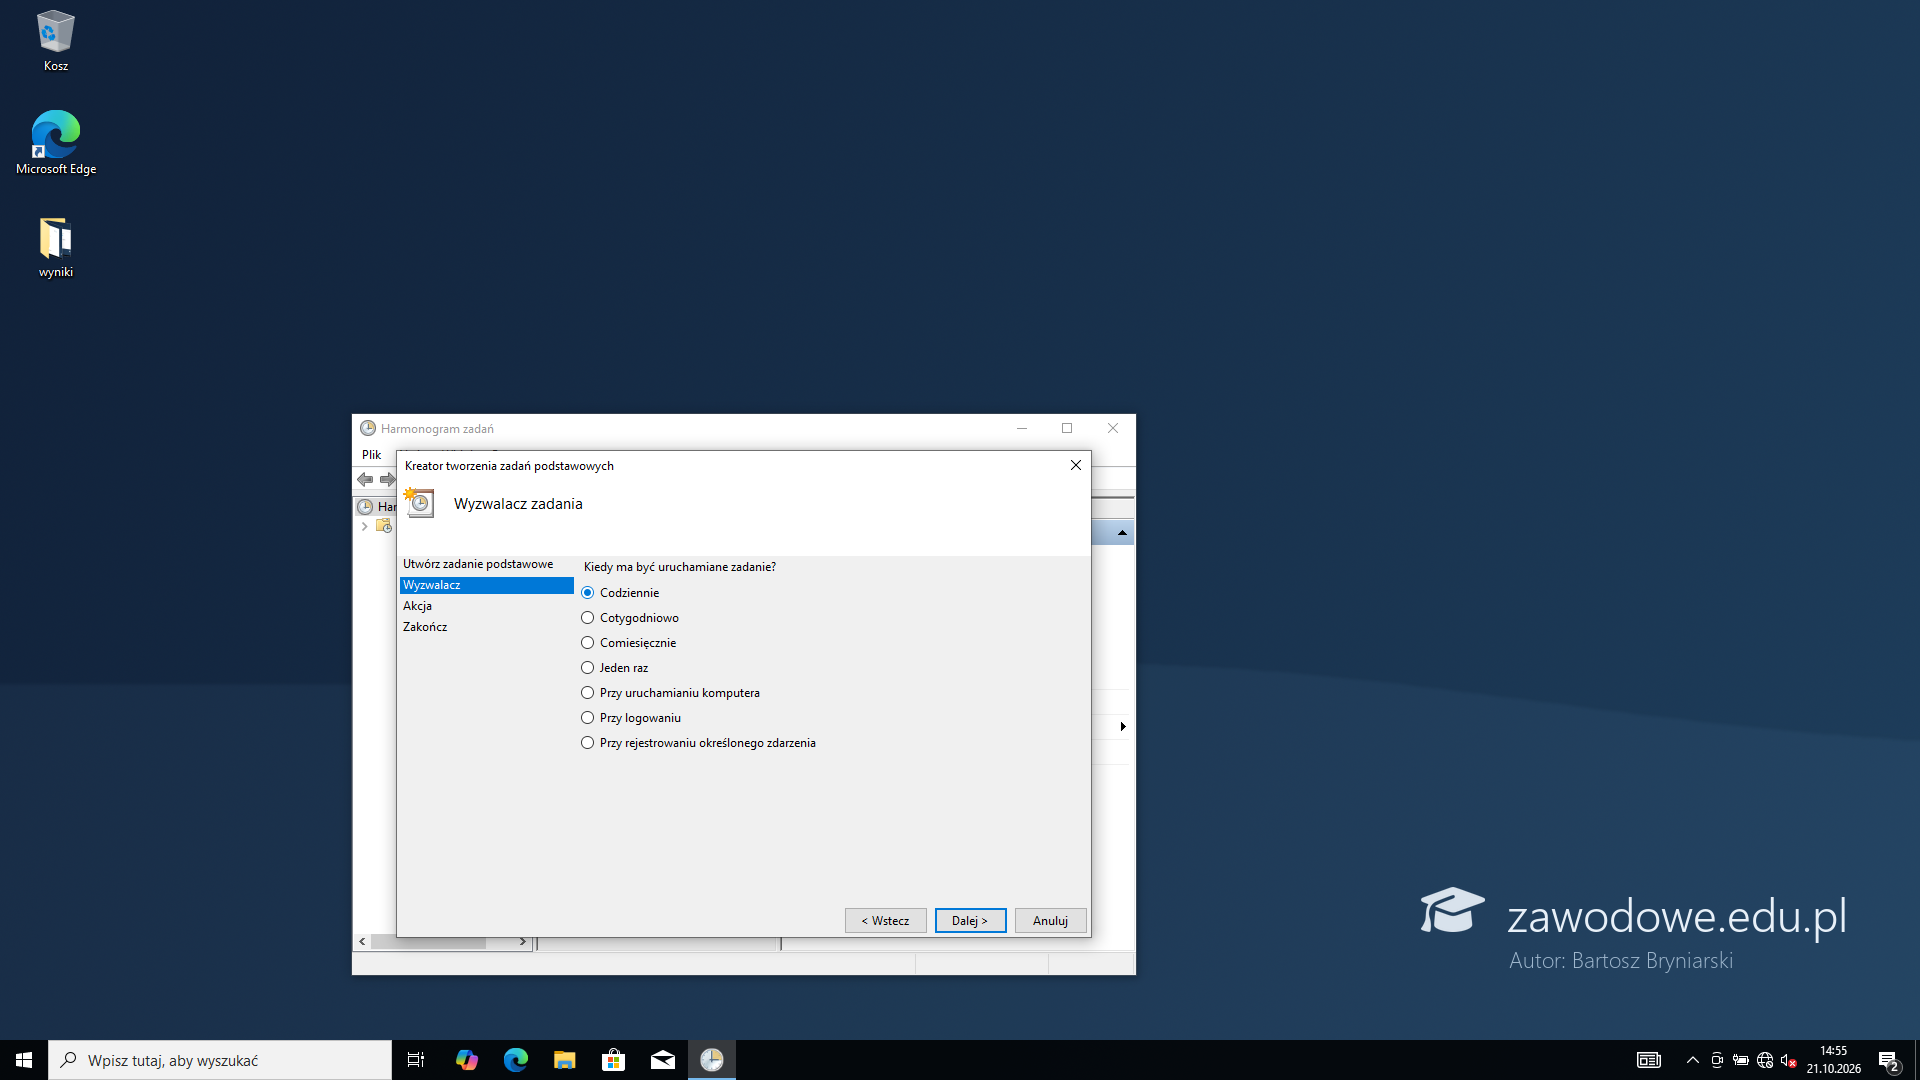Cancel the wizard with Anuluj
Viewport: 1920px width, 1080px height.
pyautogui.click(x=1050, y=921)
